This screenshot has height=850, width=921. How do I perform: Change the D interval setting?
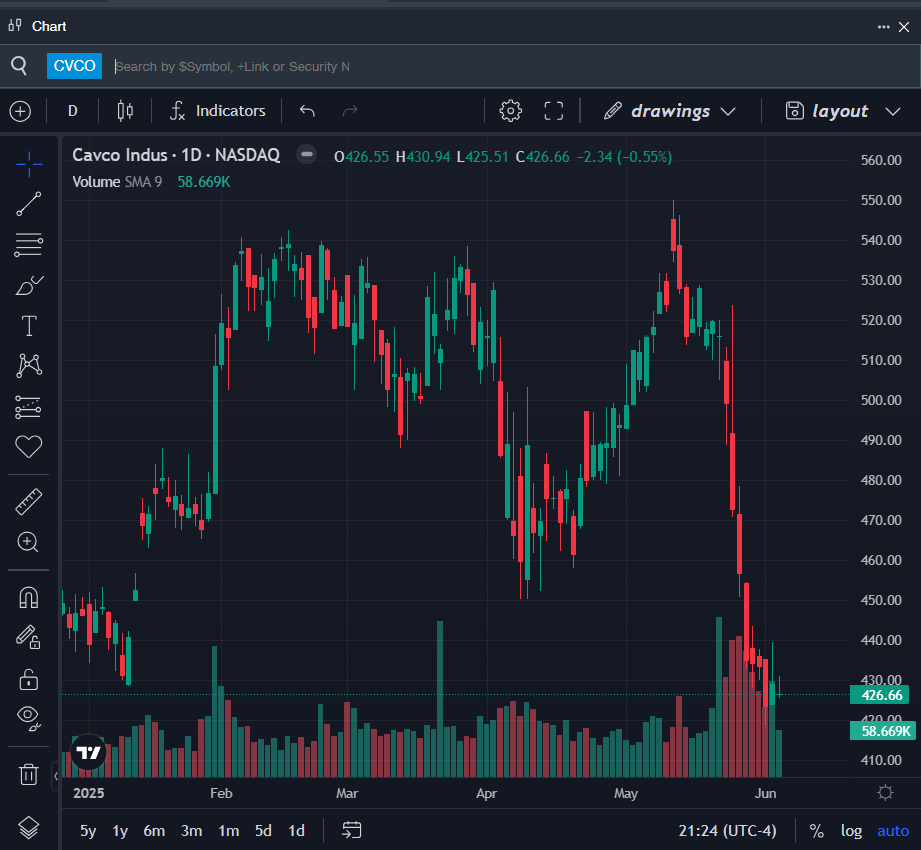point(73,111)
